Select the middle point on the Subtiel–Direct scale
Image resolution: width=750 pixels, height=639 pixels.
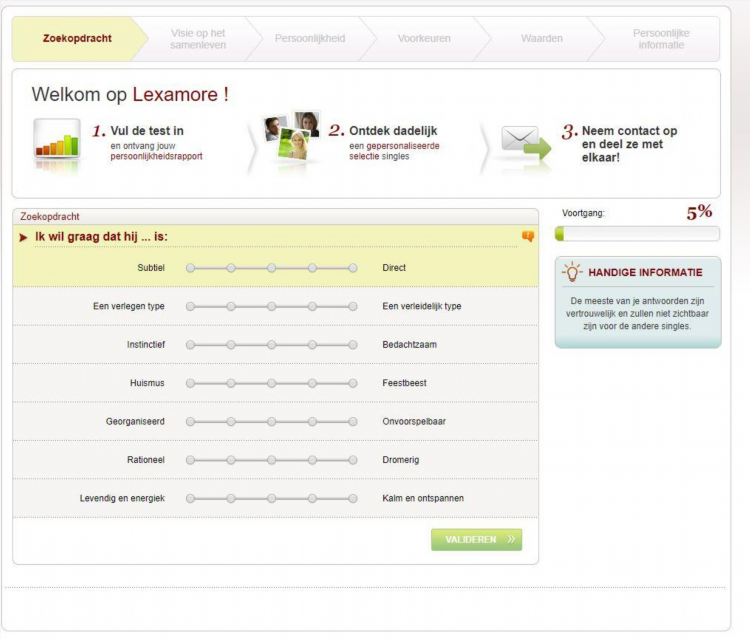[x=272, y=268]
